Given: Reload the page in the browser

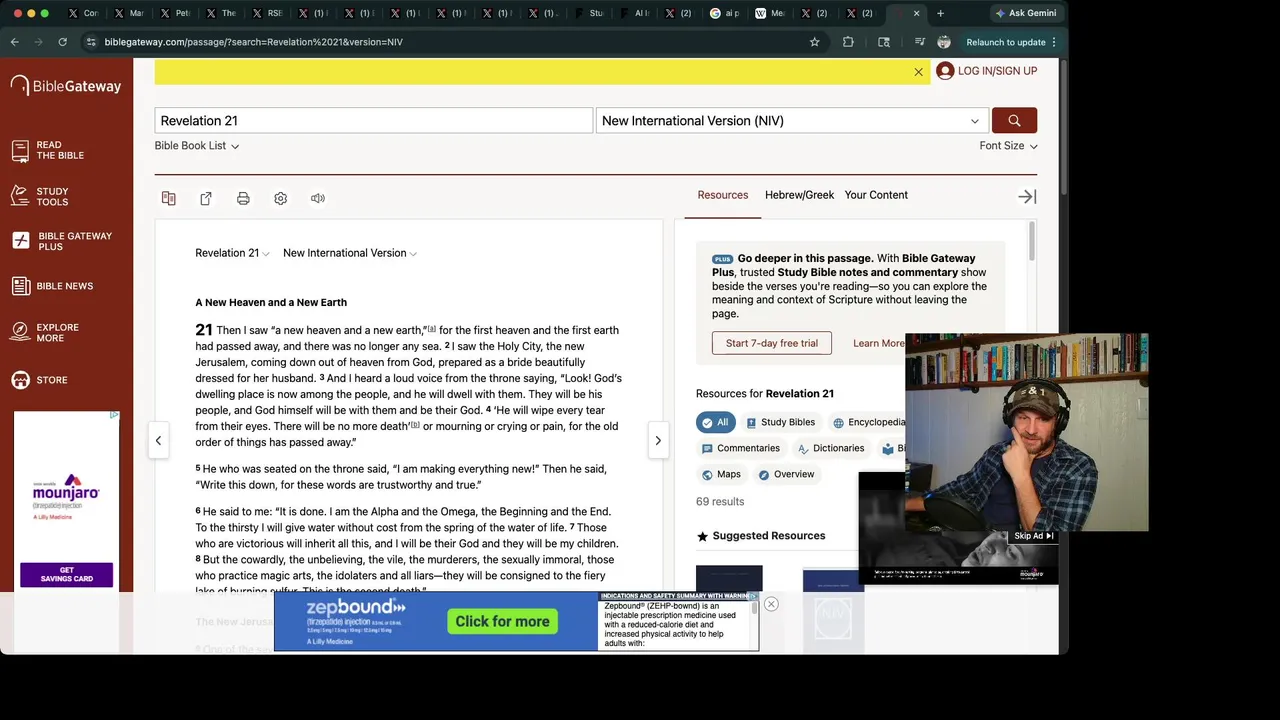Looking at the screenshot, I should coord(62,42).
